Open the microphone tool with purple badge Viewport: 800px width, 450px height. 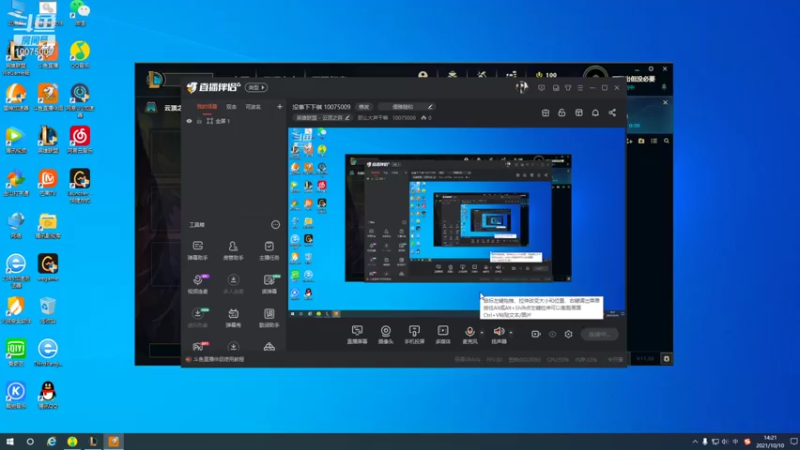point(198,284)
